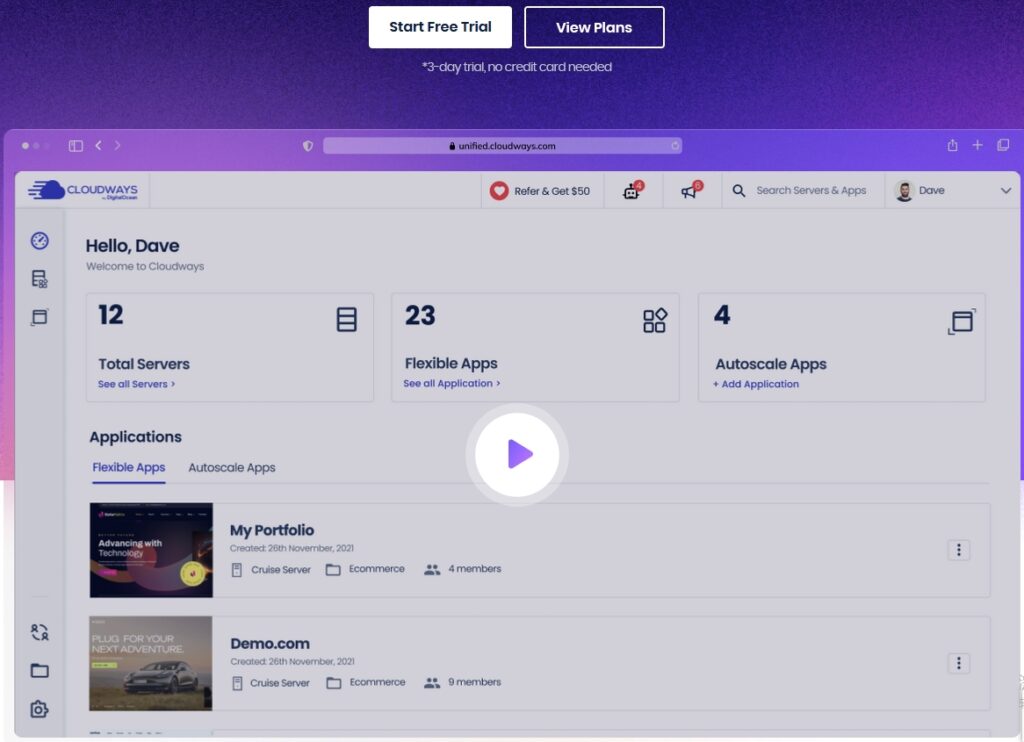This screenshot has height=742, width=1024.
Task: Switch to the Autoscale Apps tab
Action: (231, 468)
